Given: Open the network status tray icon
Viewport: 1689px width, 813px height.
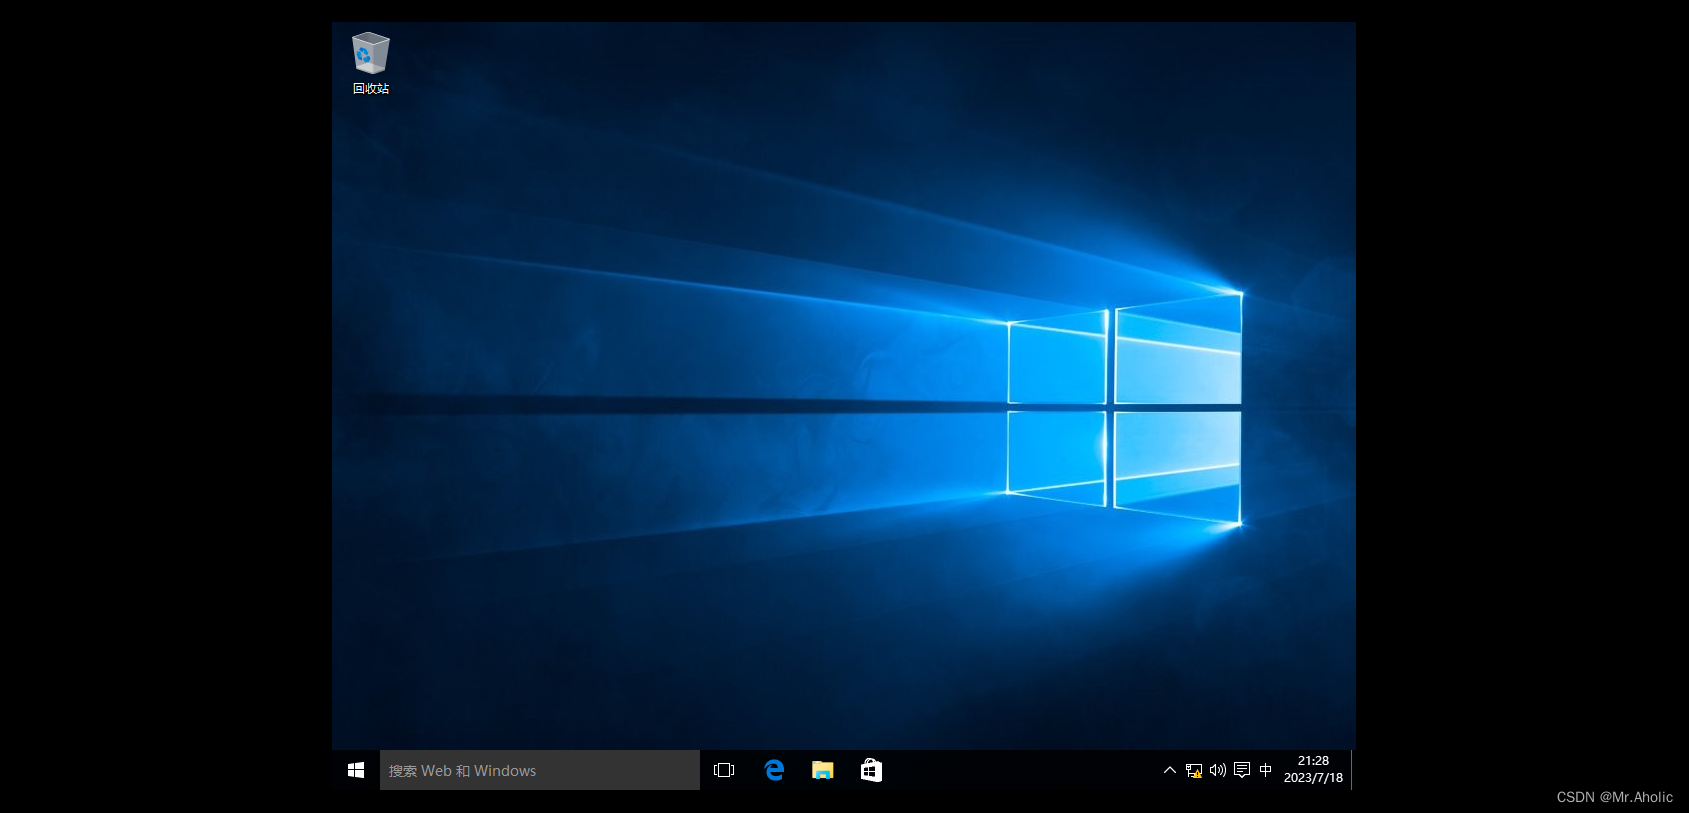Looking at the screenshot, I should tap(1194, 770).
